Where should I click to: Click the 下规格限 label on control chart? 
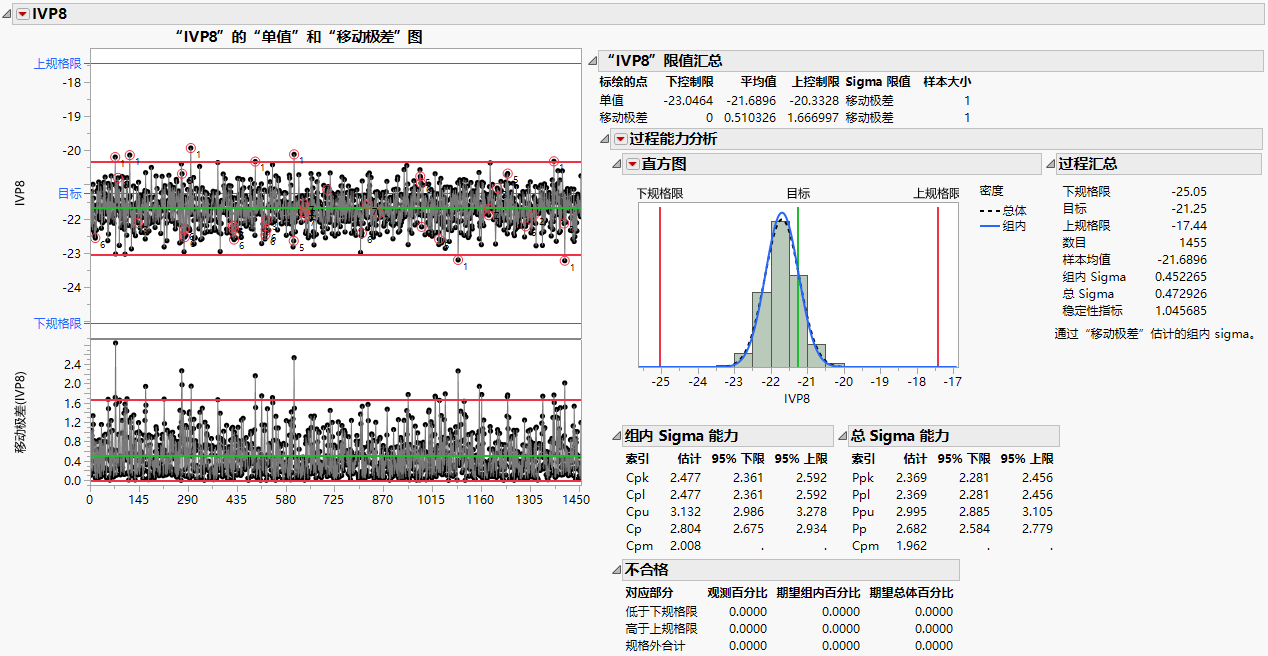(57, 323)
